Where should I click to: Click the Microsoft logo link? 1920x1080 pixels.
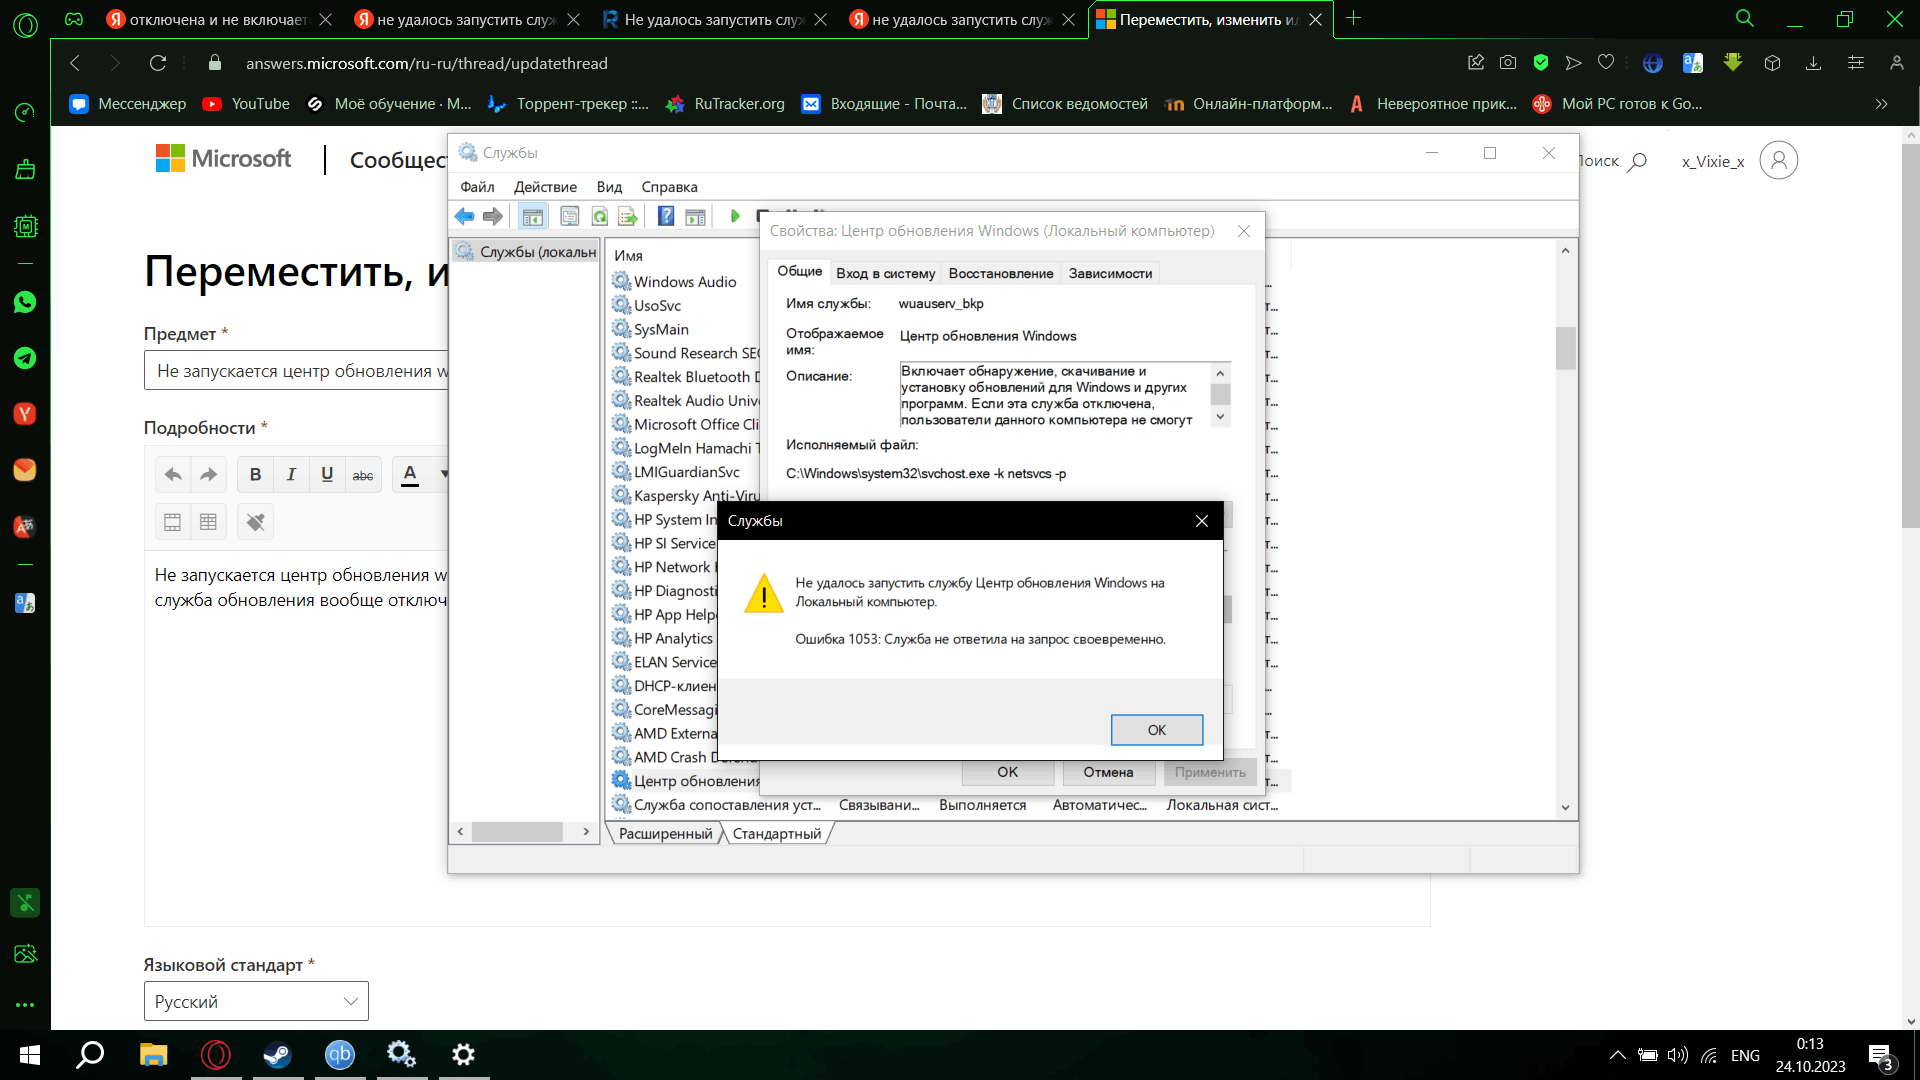pos(223,158)
